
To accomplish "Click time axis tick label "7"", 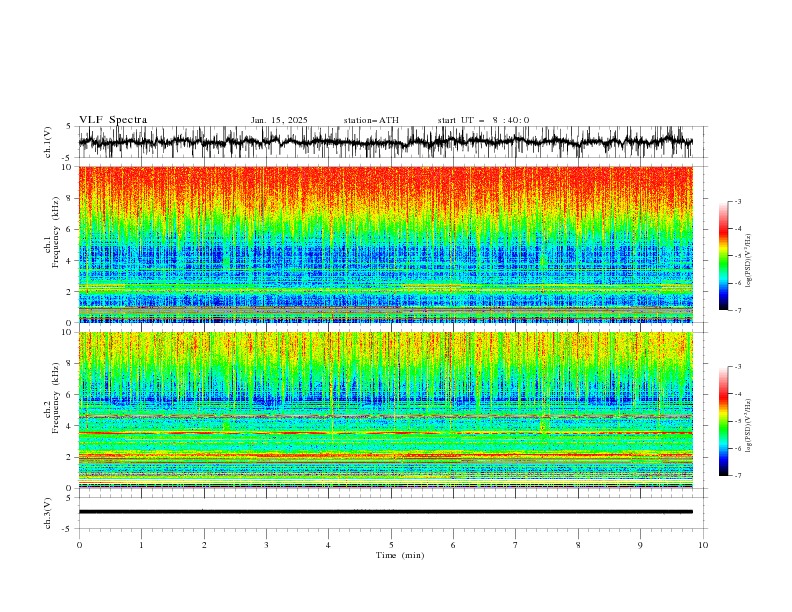I will (x=516, y=545).
